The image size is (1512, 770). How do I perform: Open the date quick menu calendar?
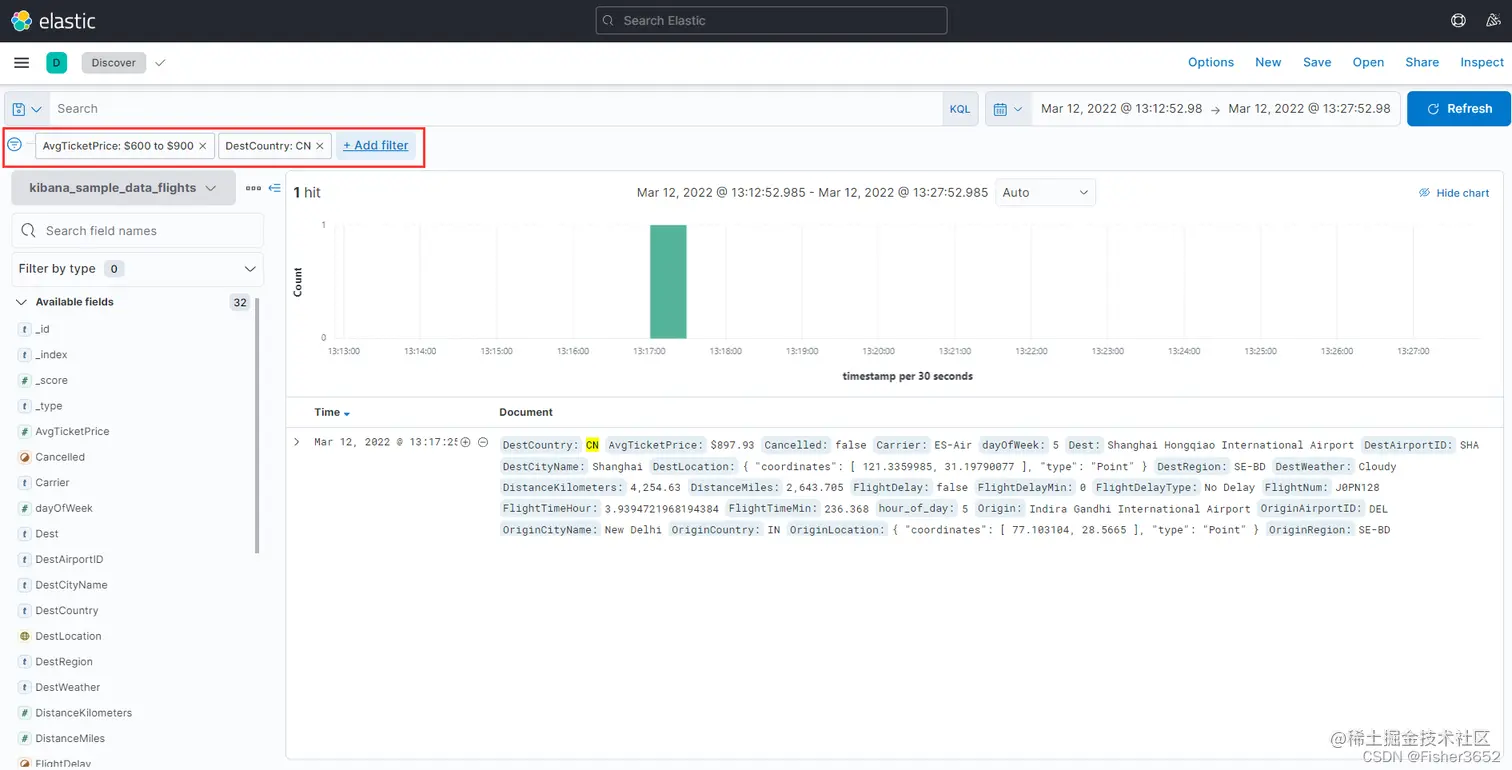point(1008,109)
